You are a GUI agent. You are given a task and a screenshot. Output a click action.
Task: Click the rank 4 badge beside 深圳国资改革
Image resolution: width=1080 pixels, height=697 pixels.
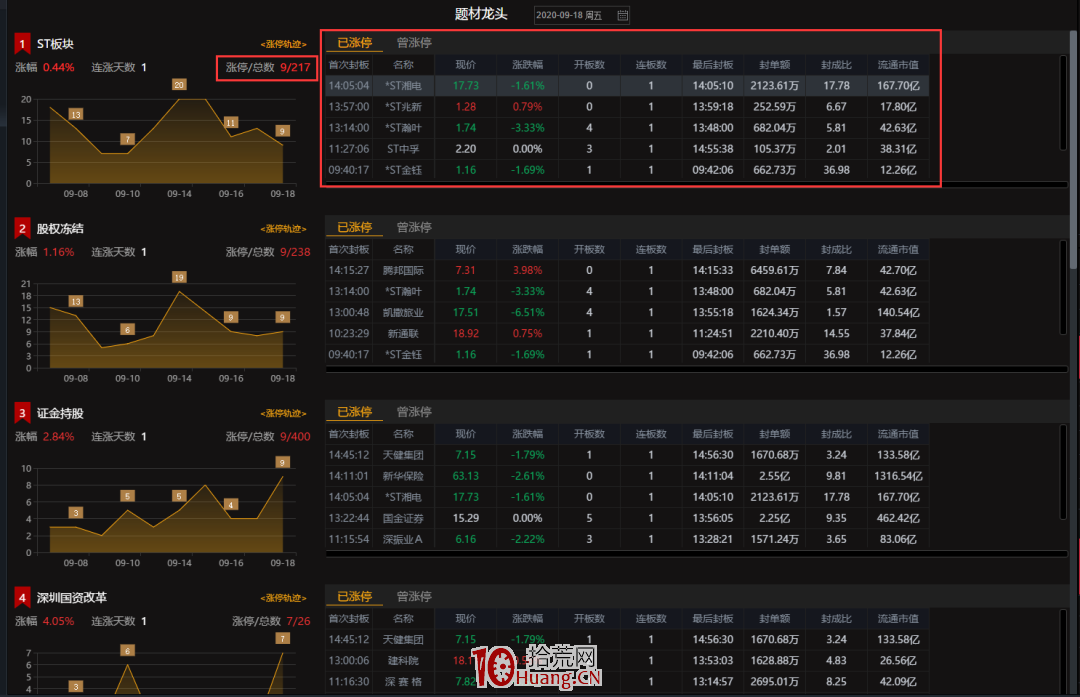(x=22, y=598)
